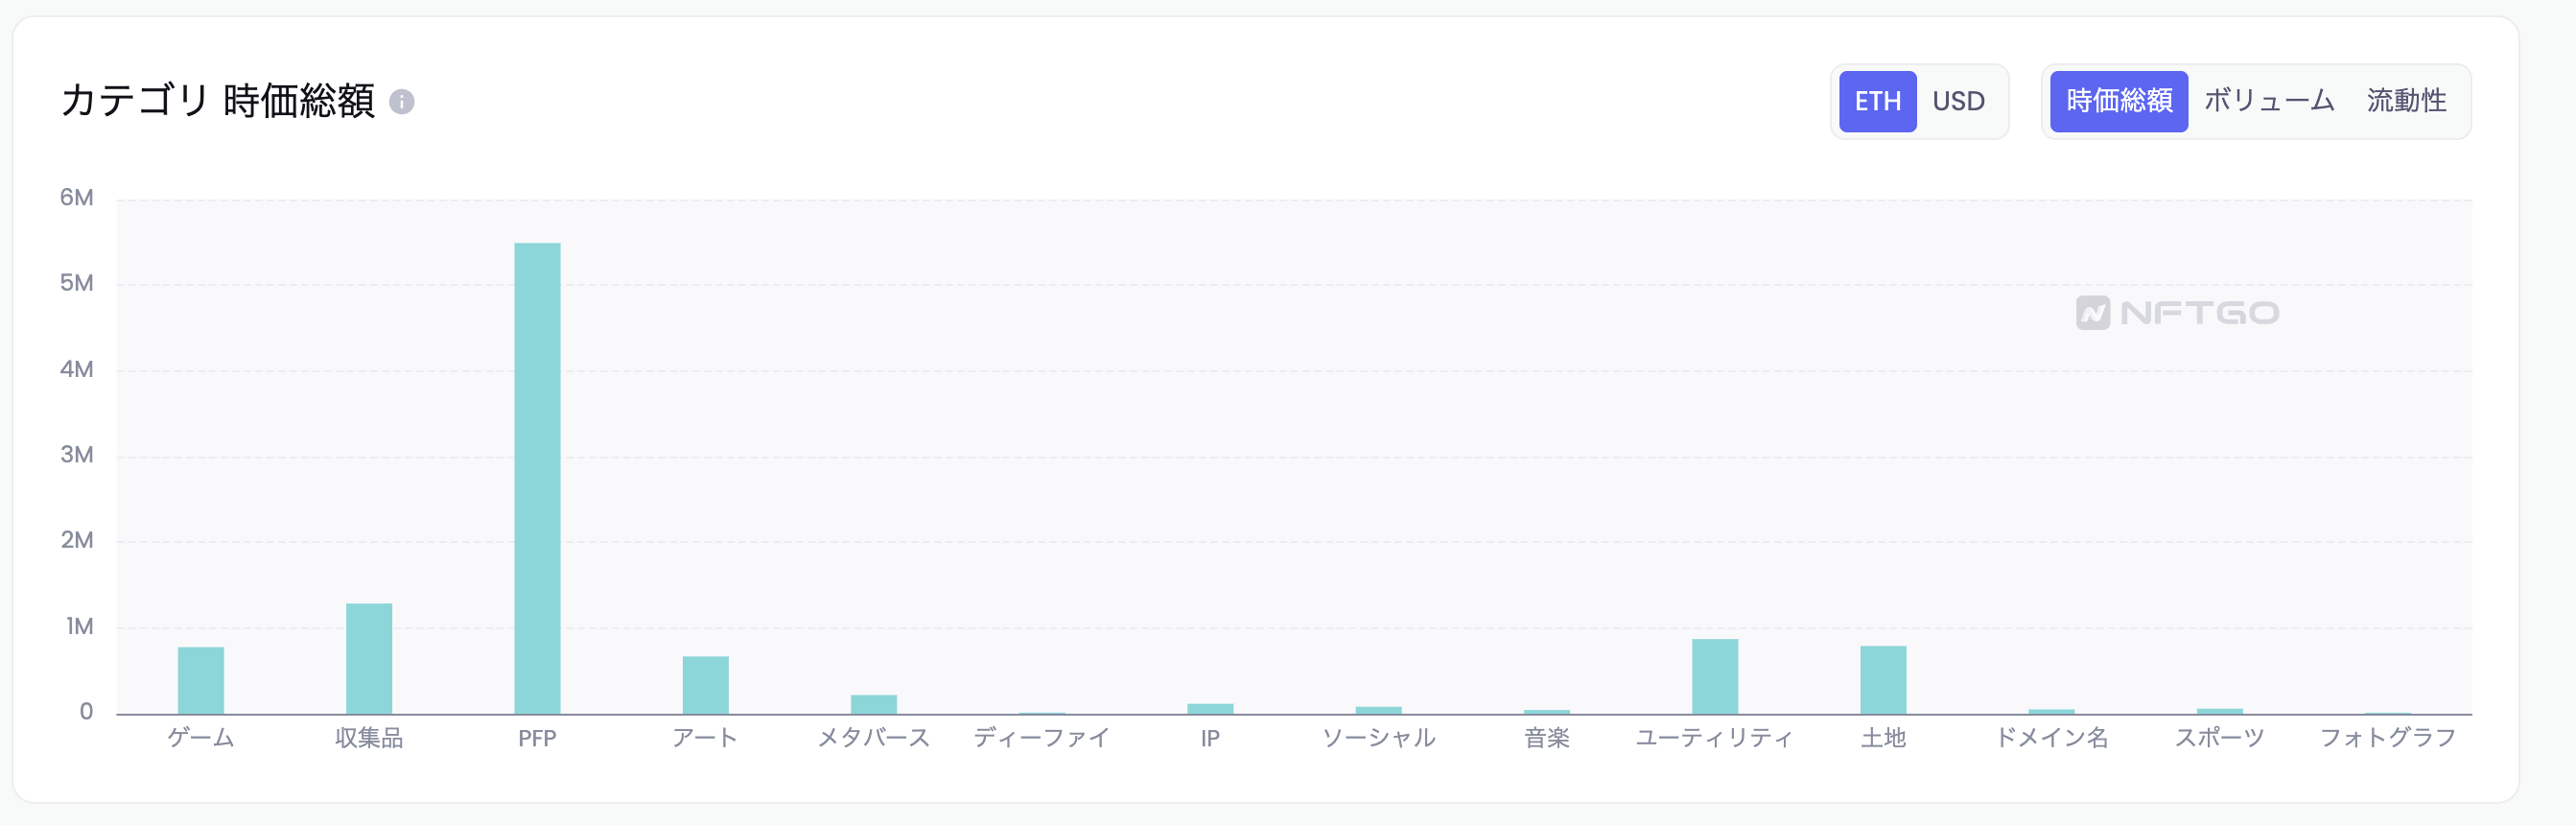Click the ユーティリティ bar

point(1715,676)
